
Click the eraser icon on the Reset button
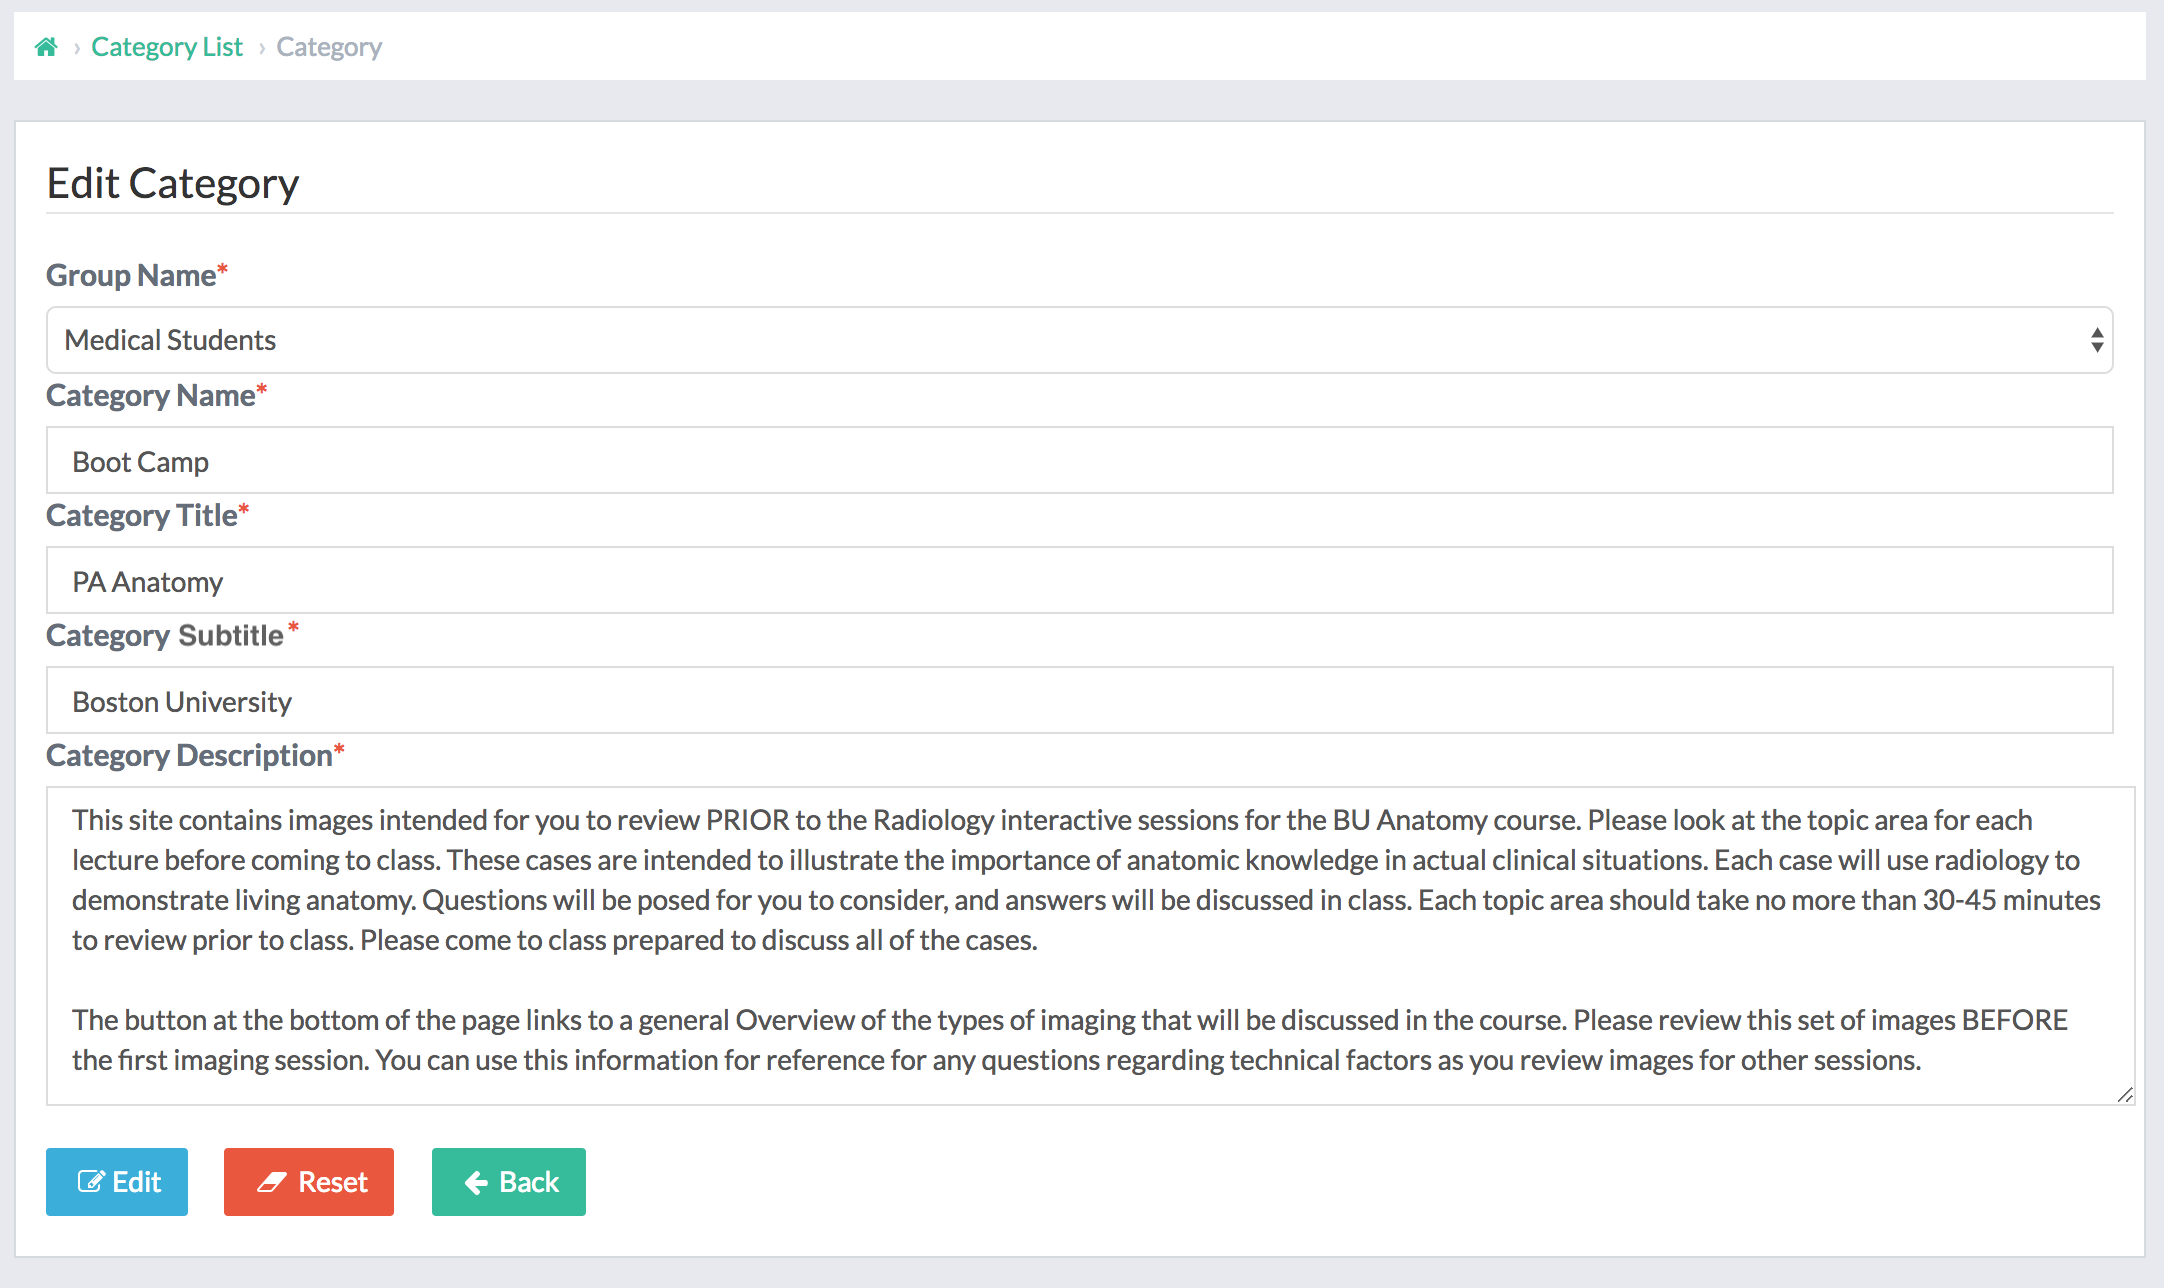[272, 1182]
